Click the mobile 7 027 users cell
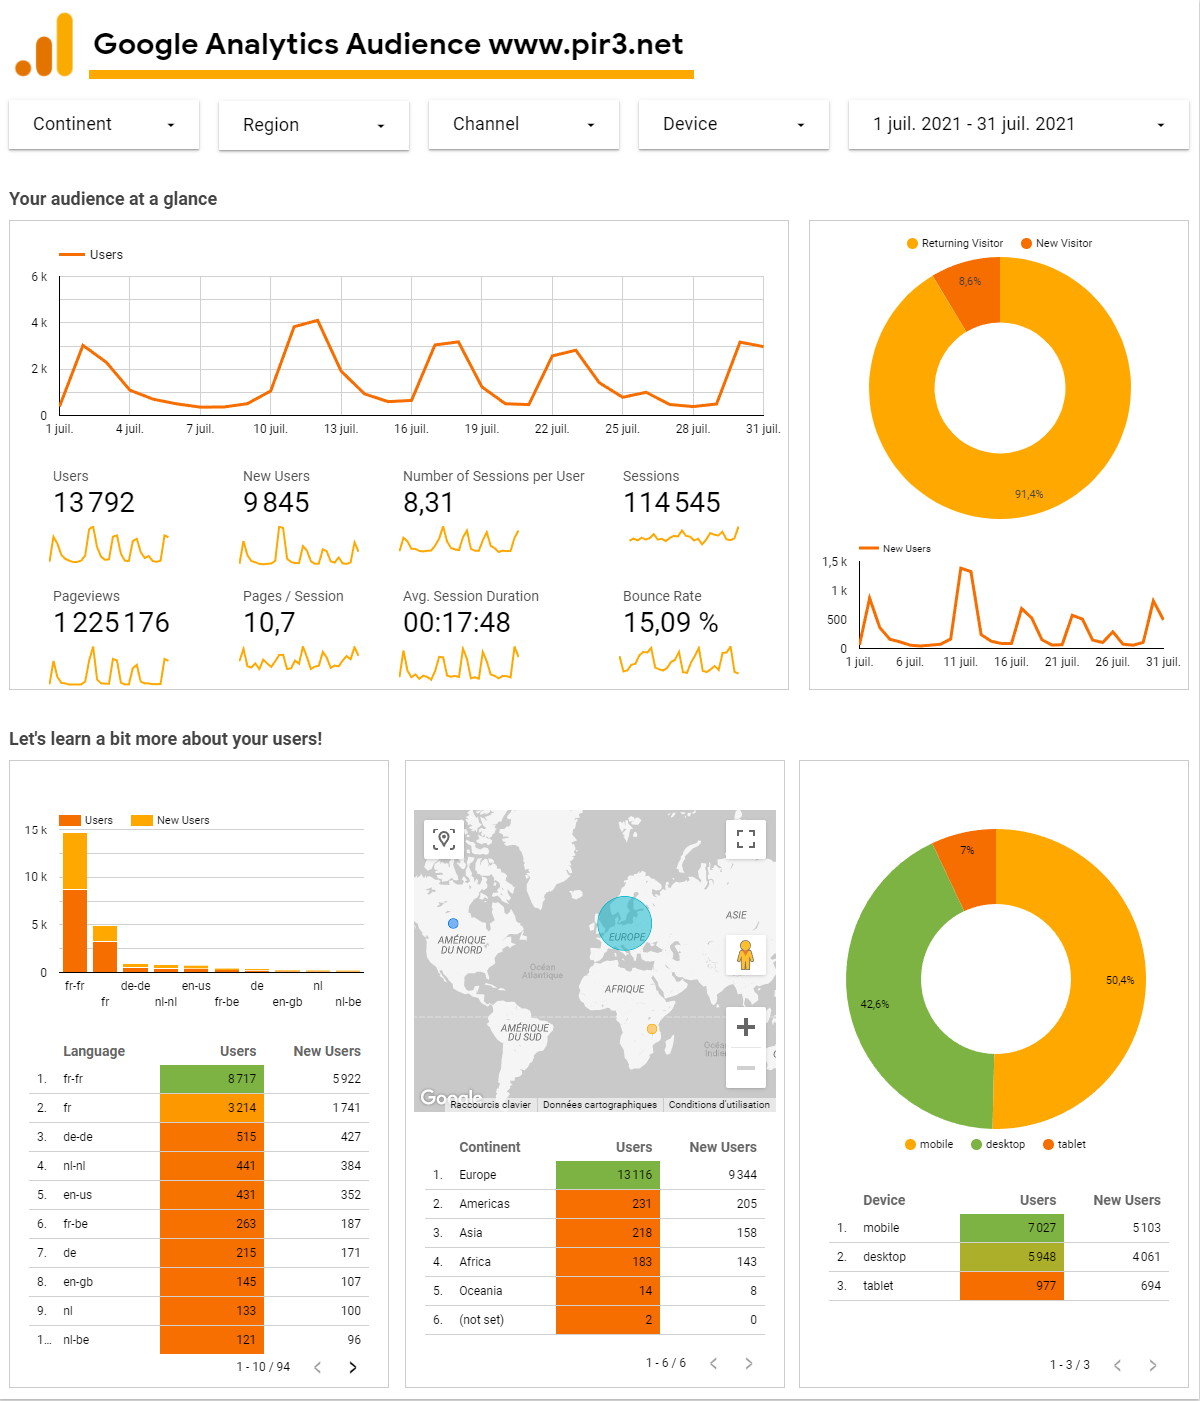The image size is (1200, 1401). pyautogui.click(x=1012, y=1228)
